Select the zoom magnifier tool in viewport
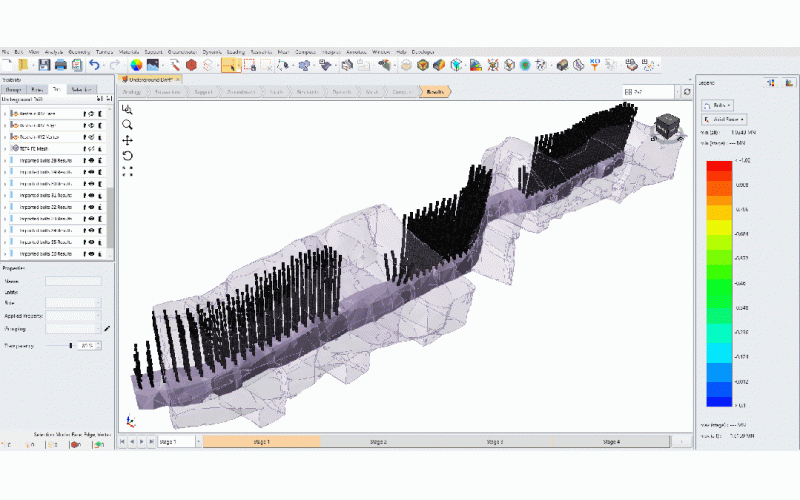 click(128, 125)
